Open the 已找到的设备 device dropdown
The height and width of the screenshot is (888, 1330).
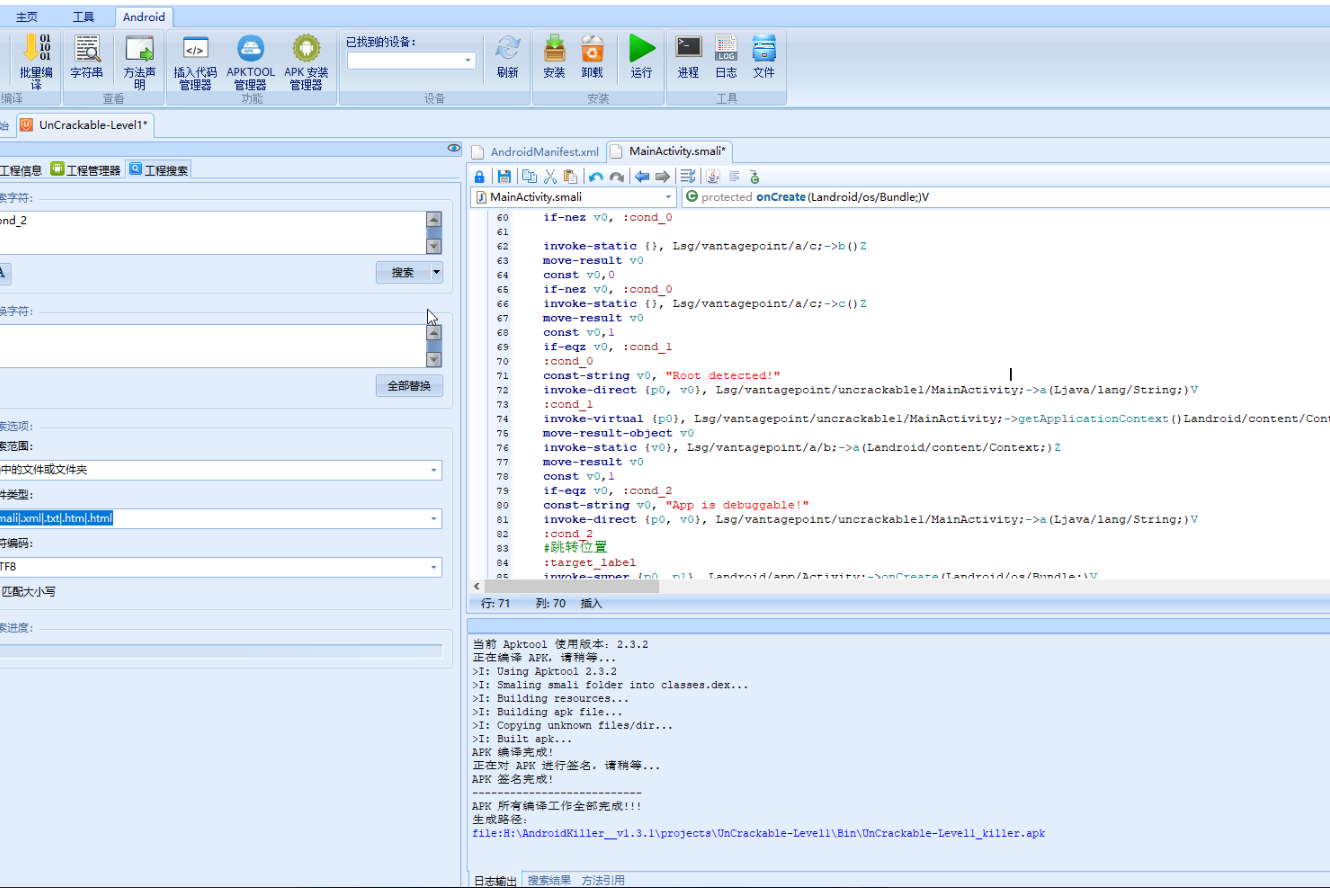pos(468,61)
